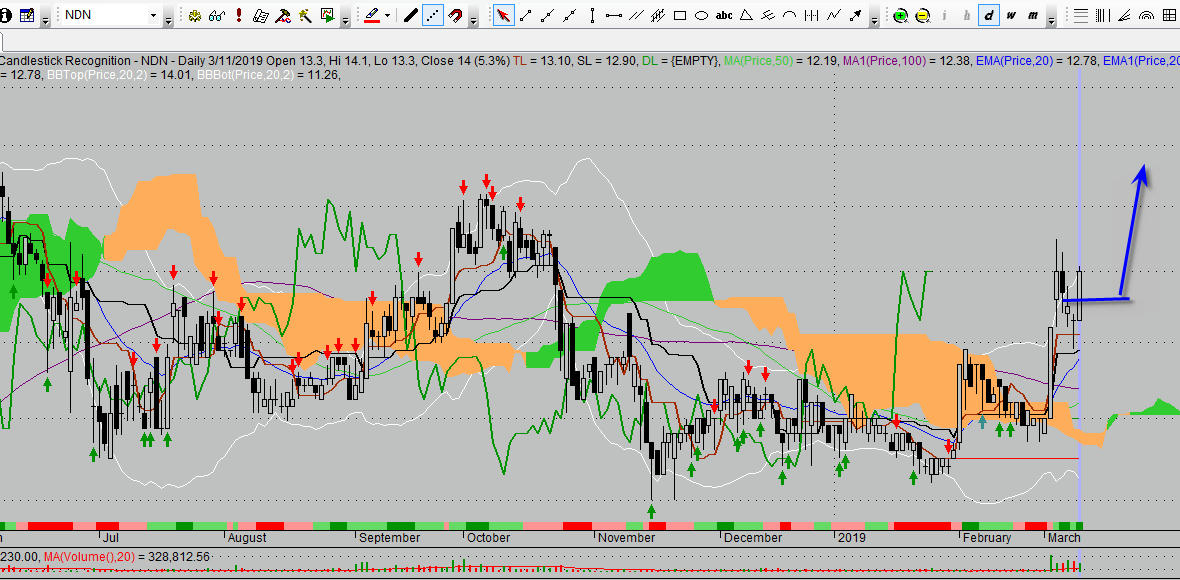Toggle the red magnet snap mode
The width and height of the screenshot is (1180, 580).
coord(456,15)
